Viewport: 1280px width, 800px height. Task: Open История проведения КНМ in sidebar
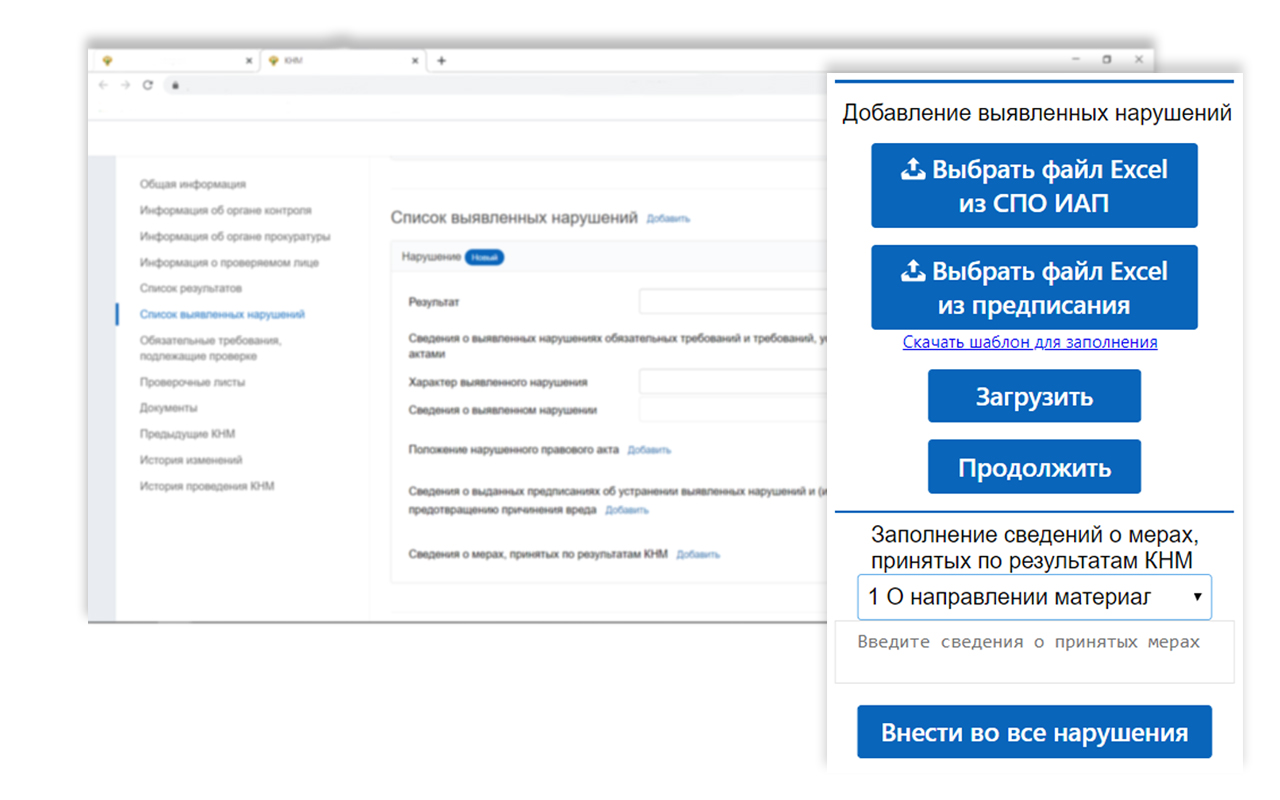point(206,486)
